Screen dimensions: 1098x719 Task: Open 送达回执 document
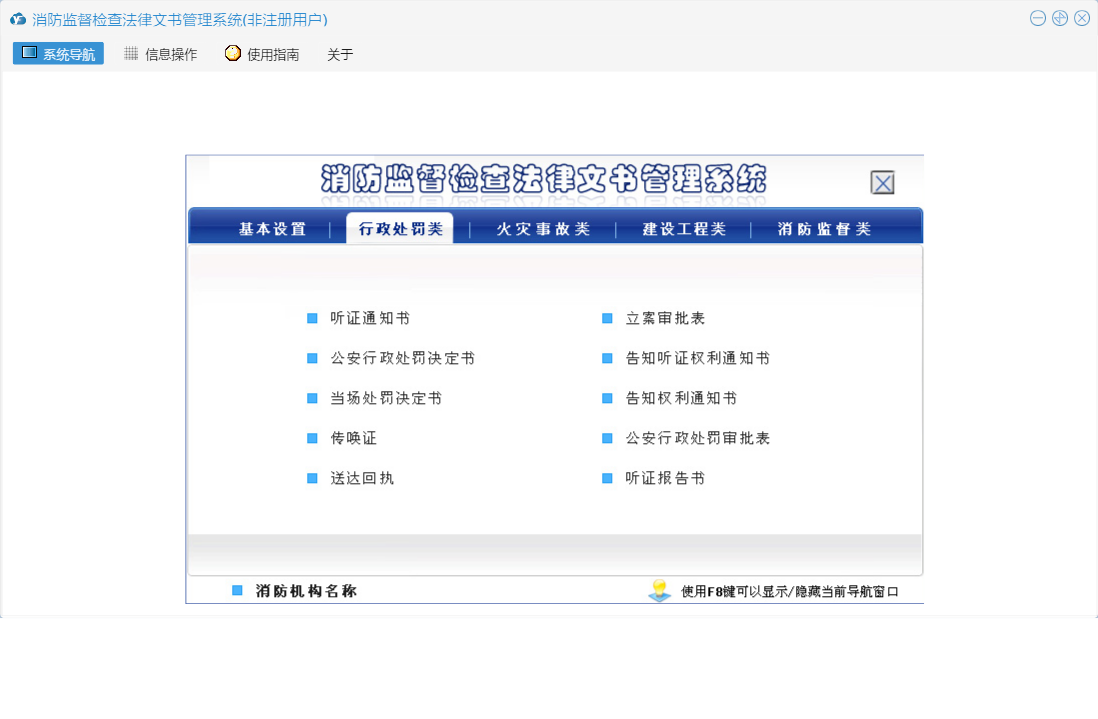pos(362,478)
